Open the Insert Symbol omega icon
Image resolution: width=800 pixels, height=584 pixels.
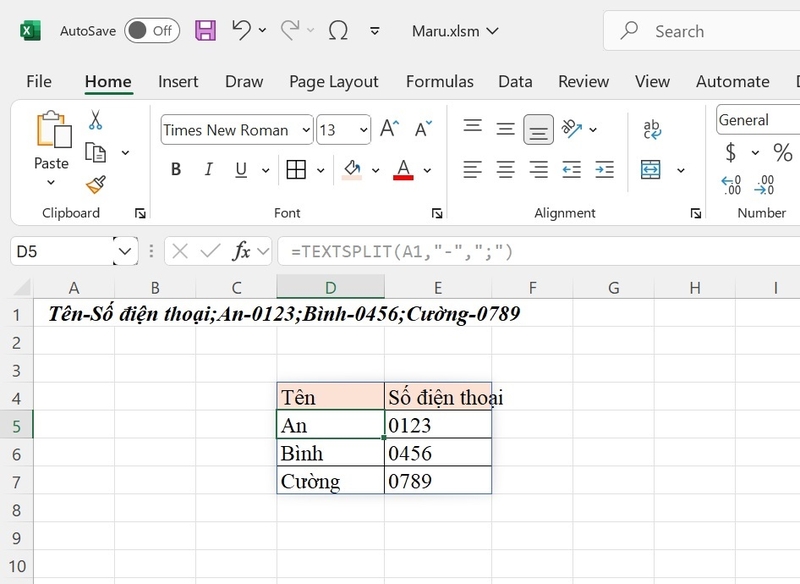pyautogui.click(x=338, y=31)
